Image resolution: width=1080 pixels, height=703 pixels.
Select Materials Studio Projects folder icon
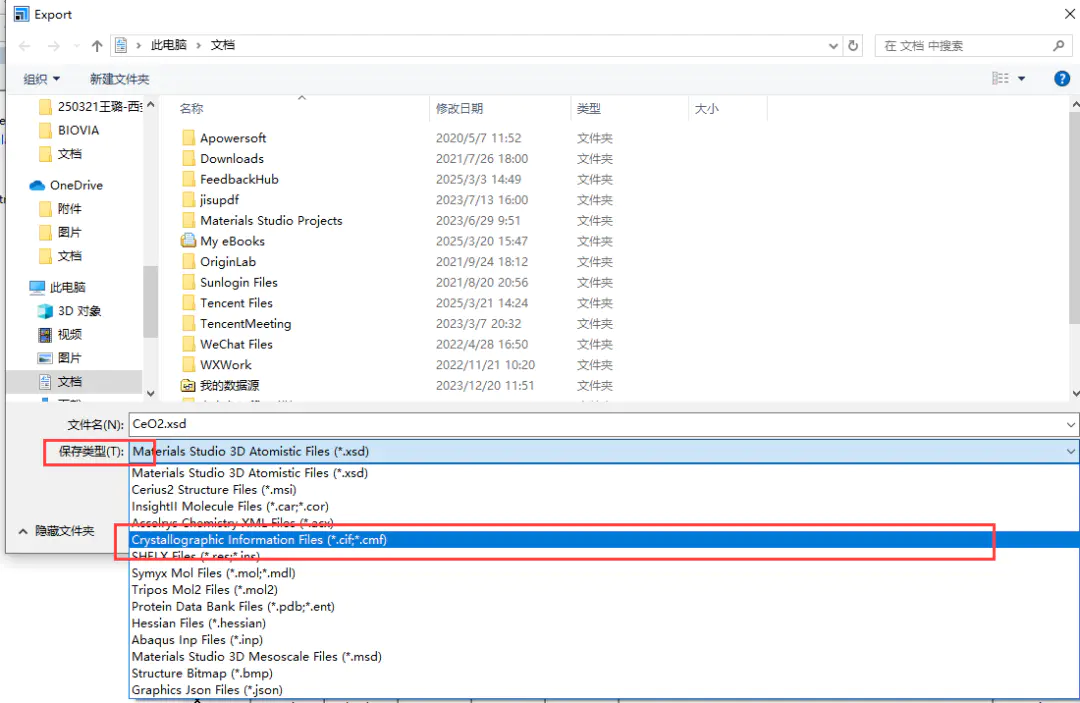pyautogui.click(x=188, y=220)
